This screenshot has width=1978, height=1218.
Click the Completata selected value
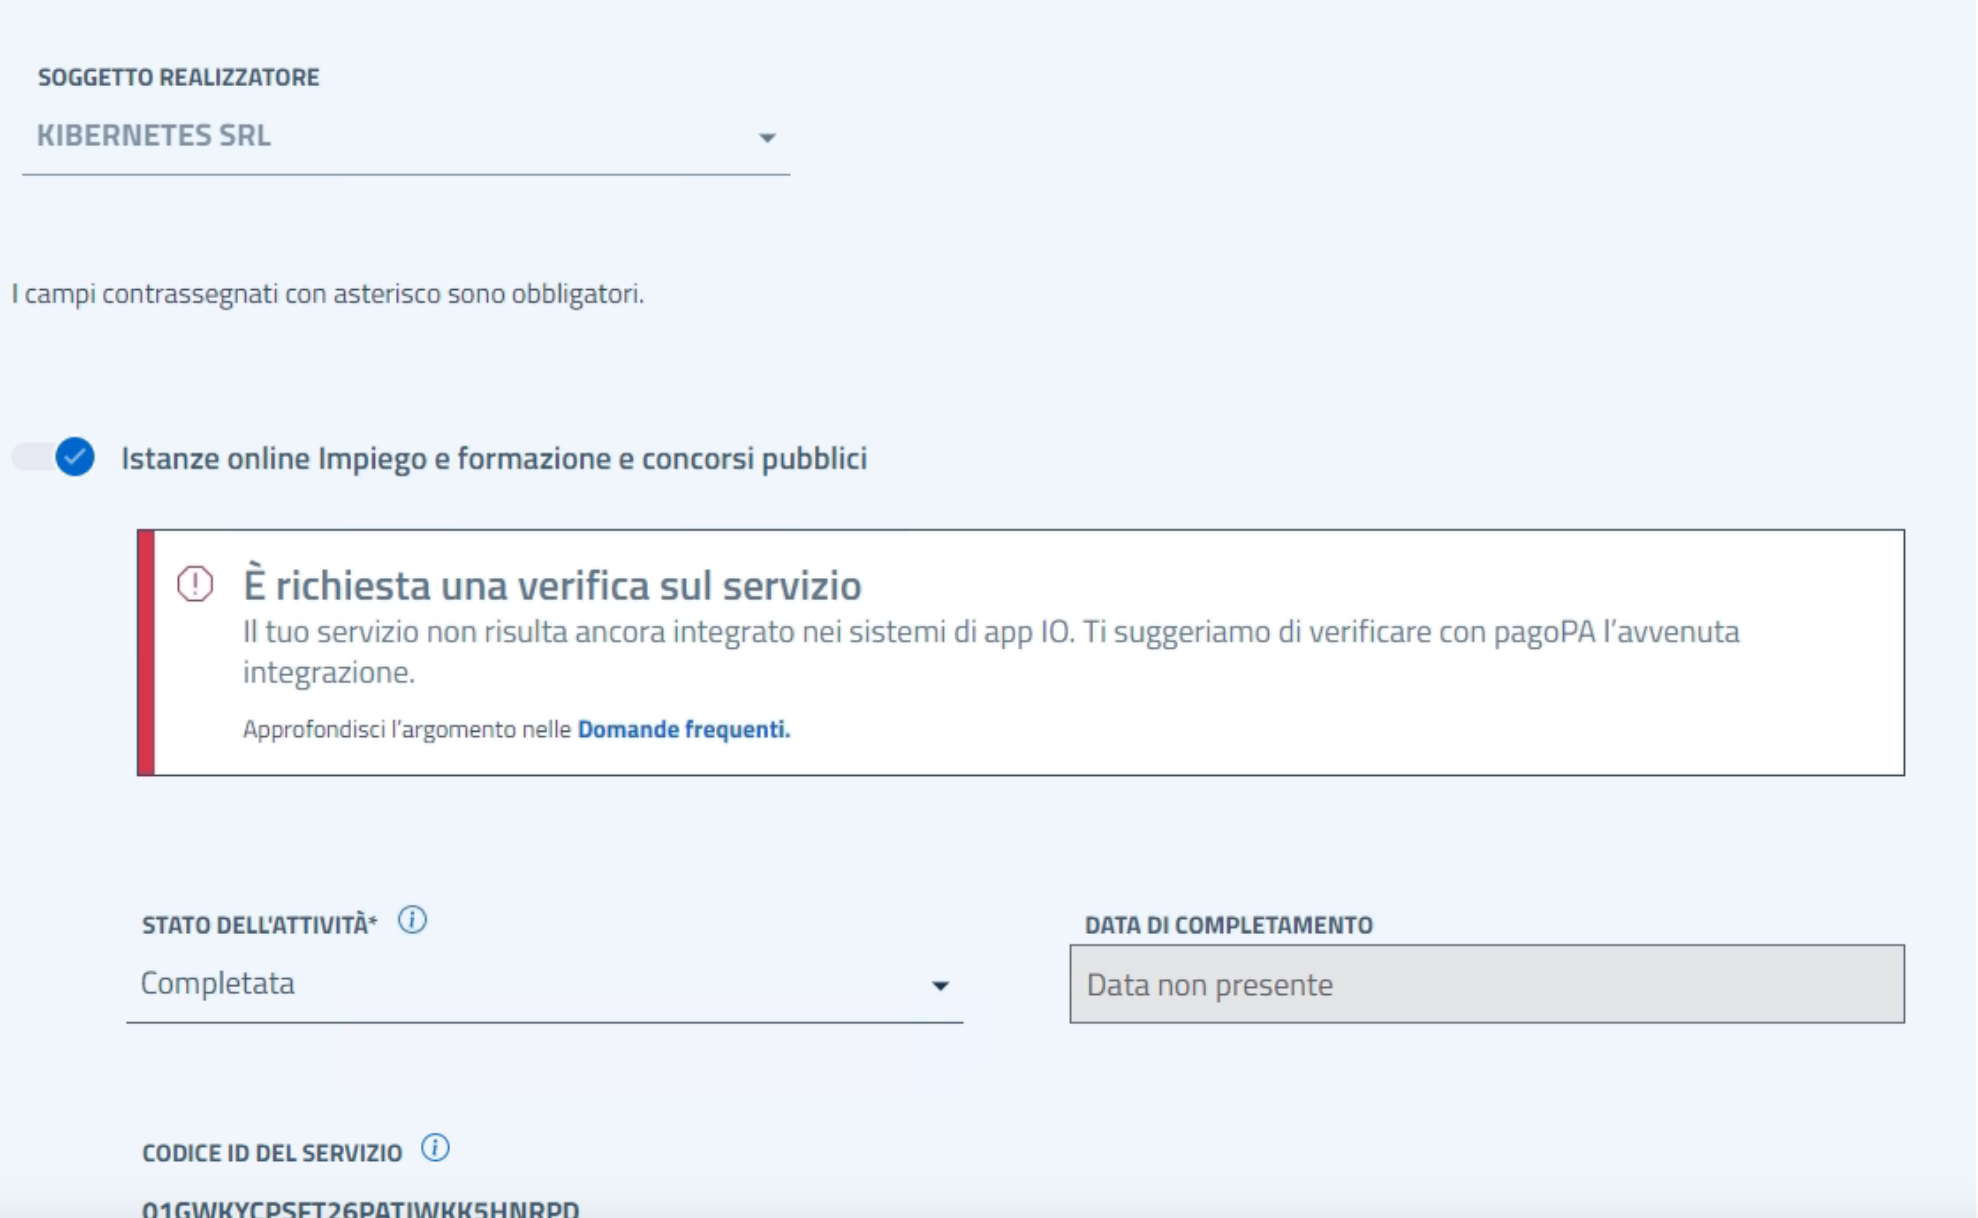tap(218, 984)
